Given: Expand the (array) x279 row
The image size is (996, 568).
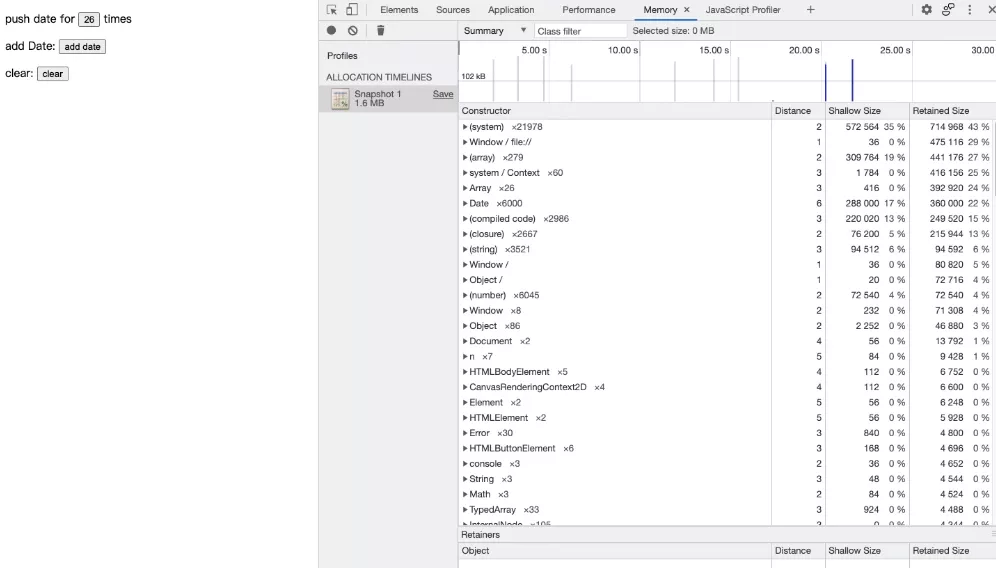Looking at the screenshot, I should coord(465,158).
